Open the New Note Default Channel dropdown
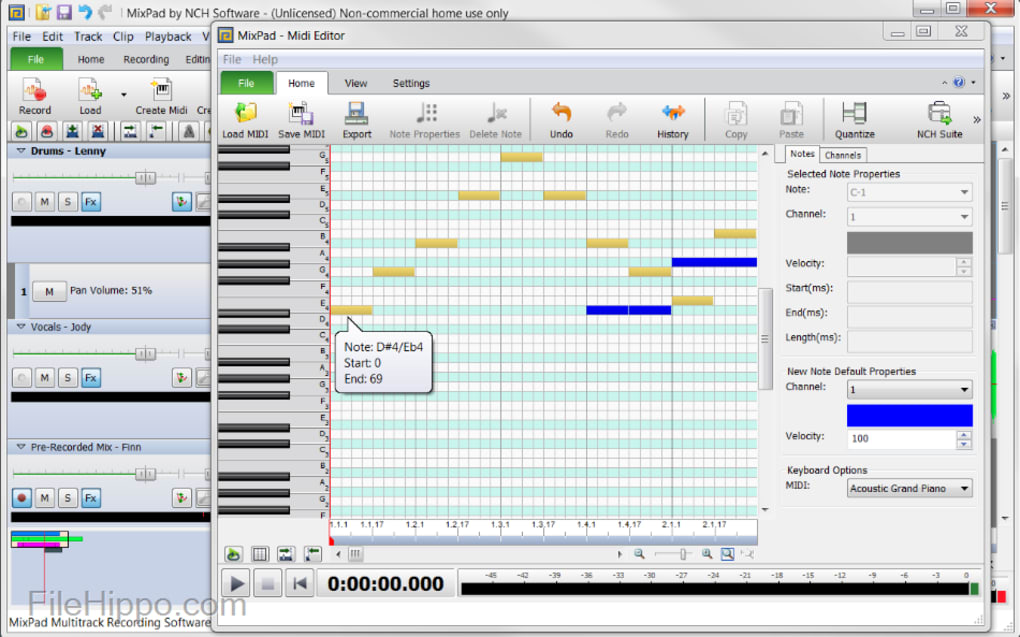1020x637 pixels. click(908, 389)
